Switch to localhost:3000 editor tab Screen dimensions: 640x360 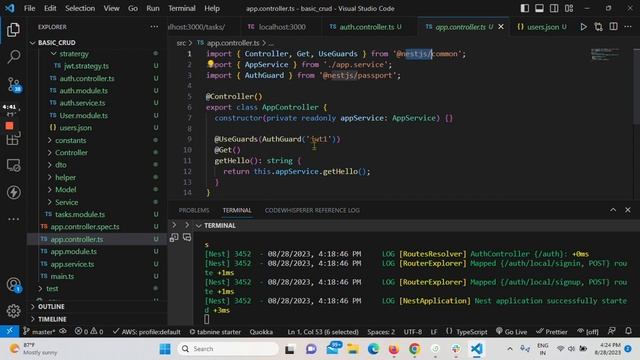point(282,27)
